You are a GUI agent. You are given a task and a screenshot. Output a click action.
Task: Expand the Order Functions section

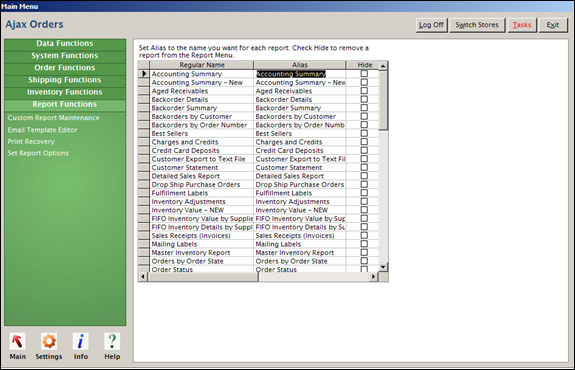(65, 68)
